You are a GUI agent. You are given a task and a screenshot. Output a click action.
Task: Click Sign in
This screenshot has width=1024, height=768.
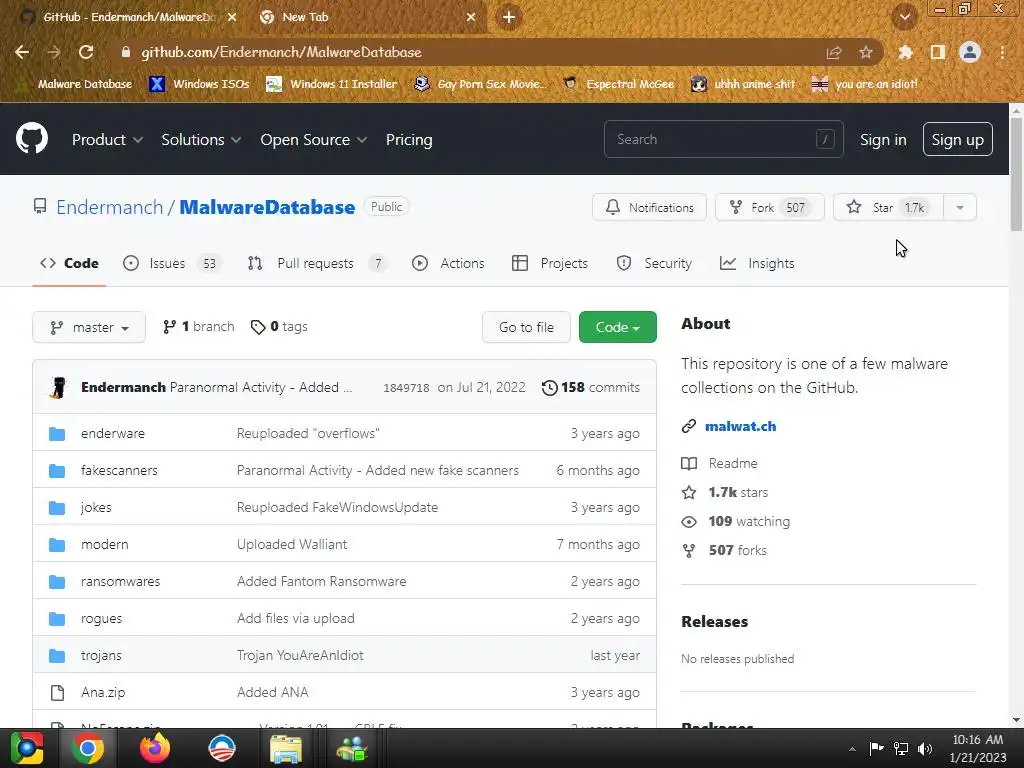pos(883,139)
